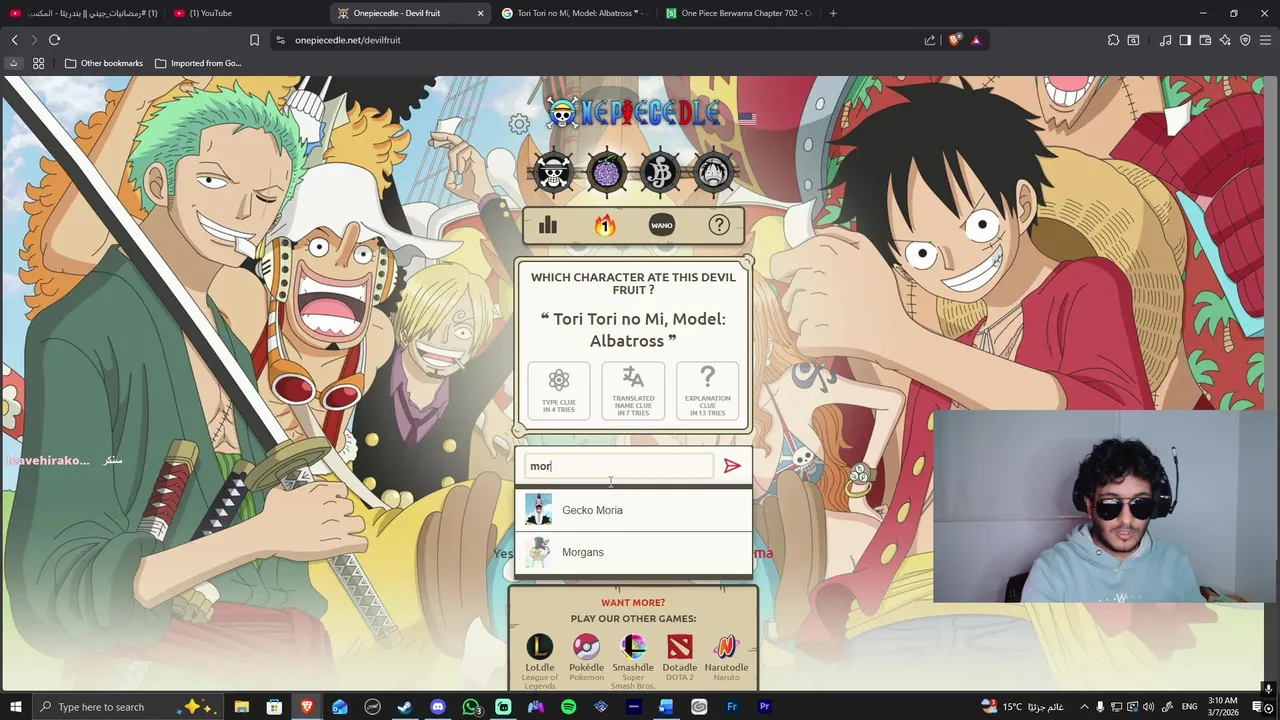Screen dimensions: 1280x720
Task: Open File Explorer from the taskbar
Action: pyautogui.click(x=241, y=707)
